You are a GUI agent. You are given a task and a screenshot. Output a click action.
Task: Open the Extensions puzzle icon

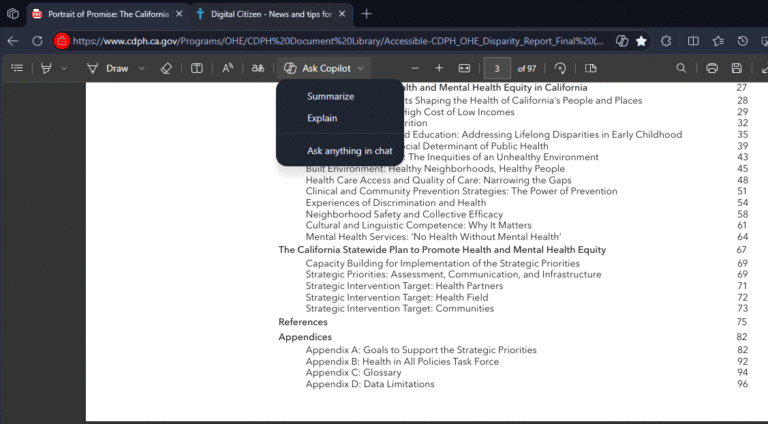click(666, 41)
